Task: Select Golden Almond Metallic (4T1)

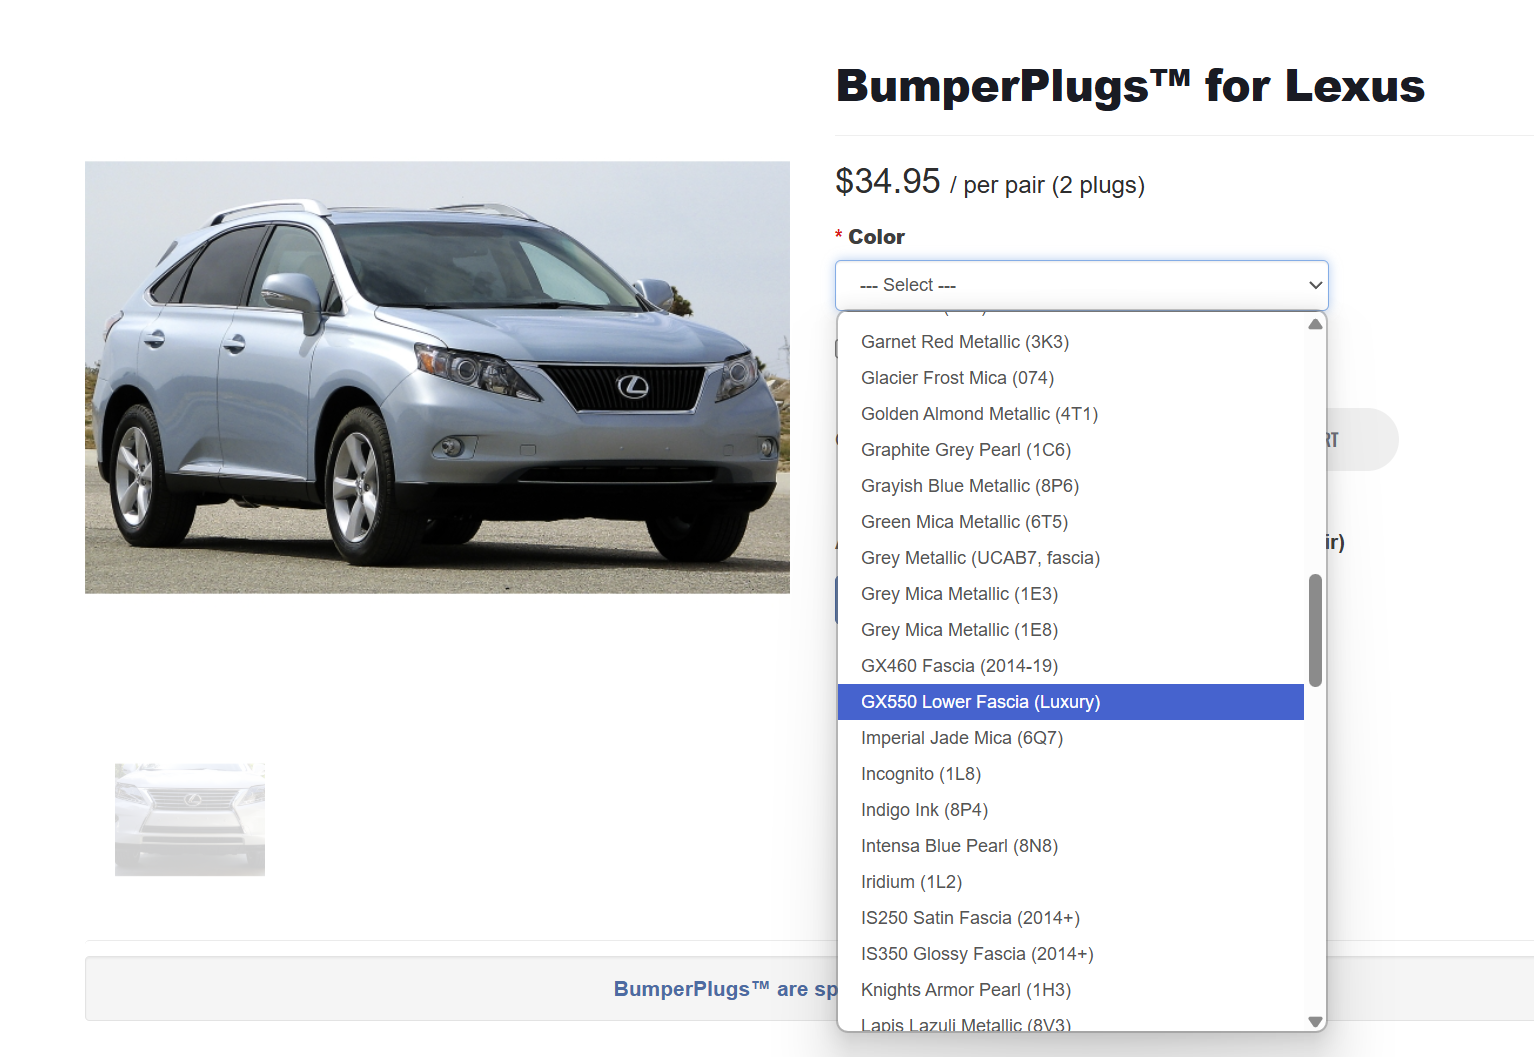Action: pos(1070,414)
